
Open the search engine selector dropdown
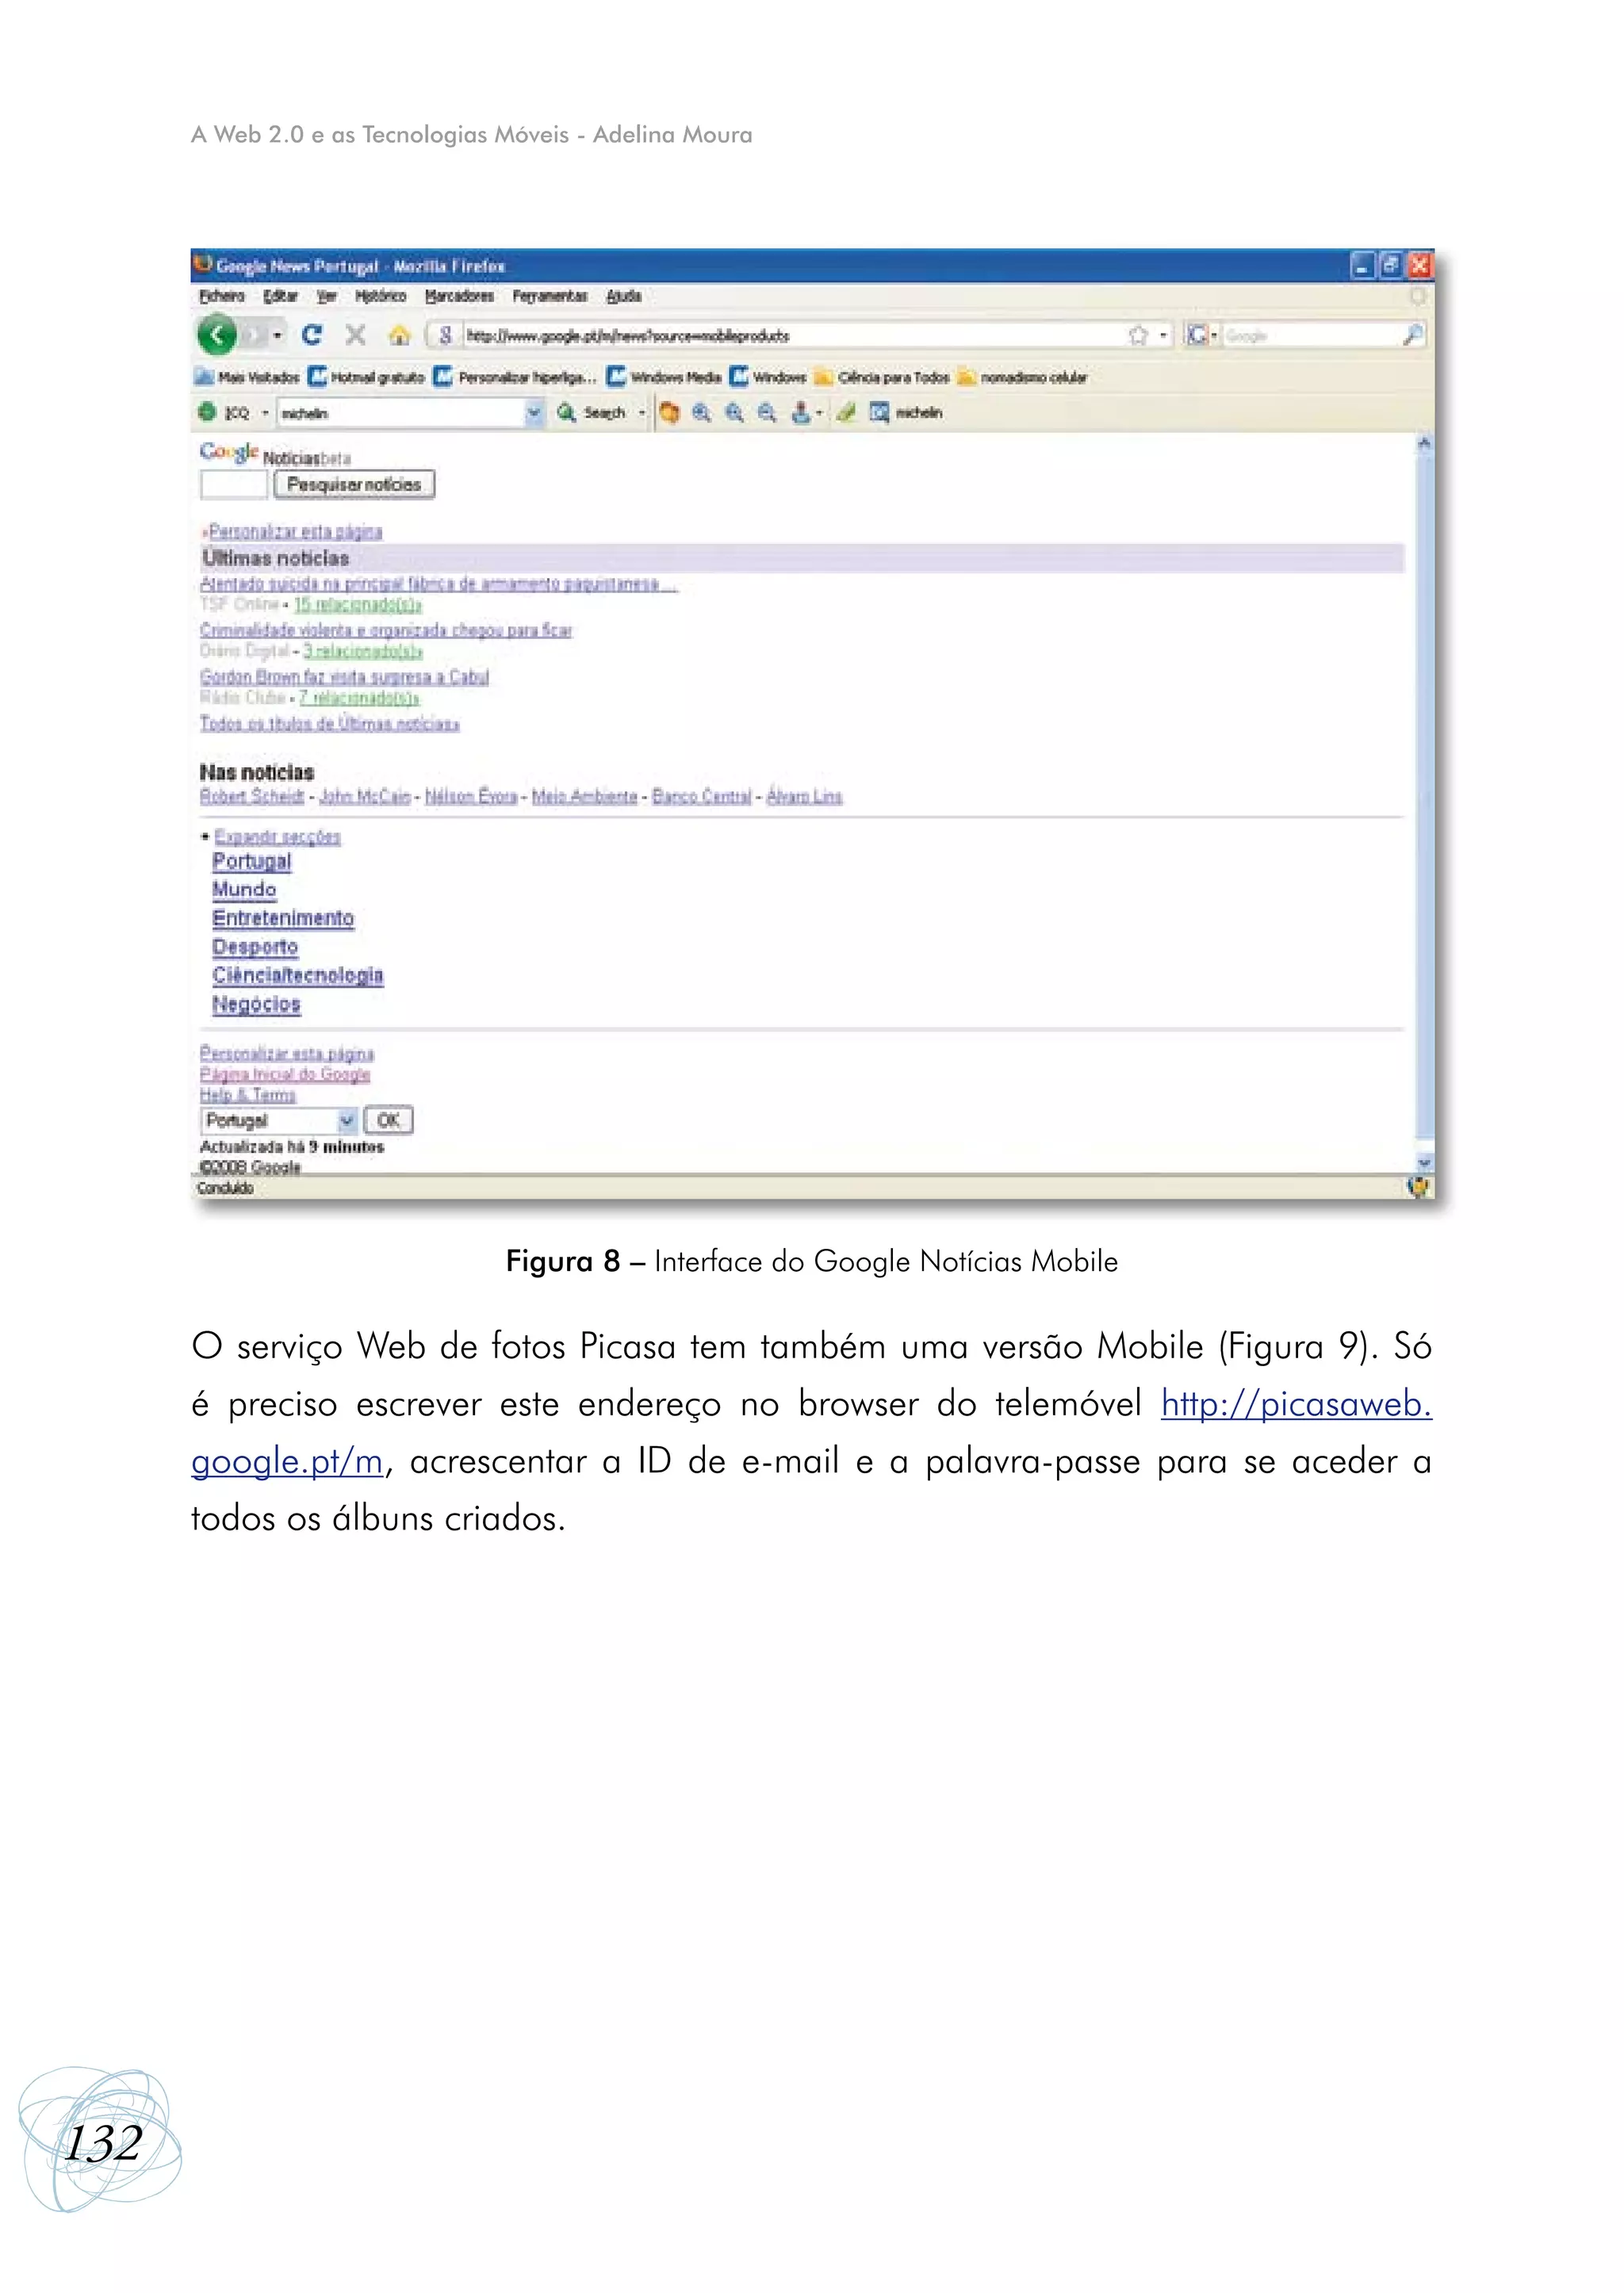[x=1201, y=335]
